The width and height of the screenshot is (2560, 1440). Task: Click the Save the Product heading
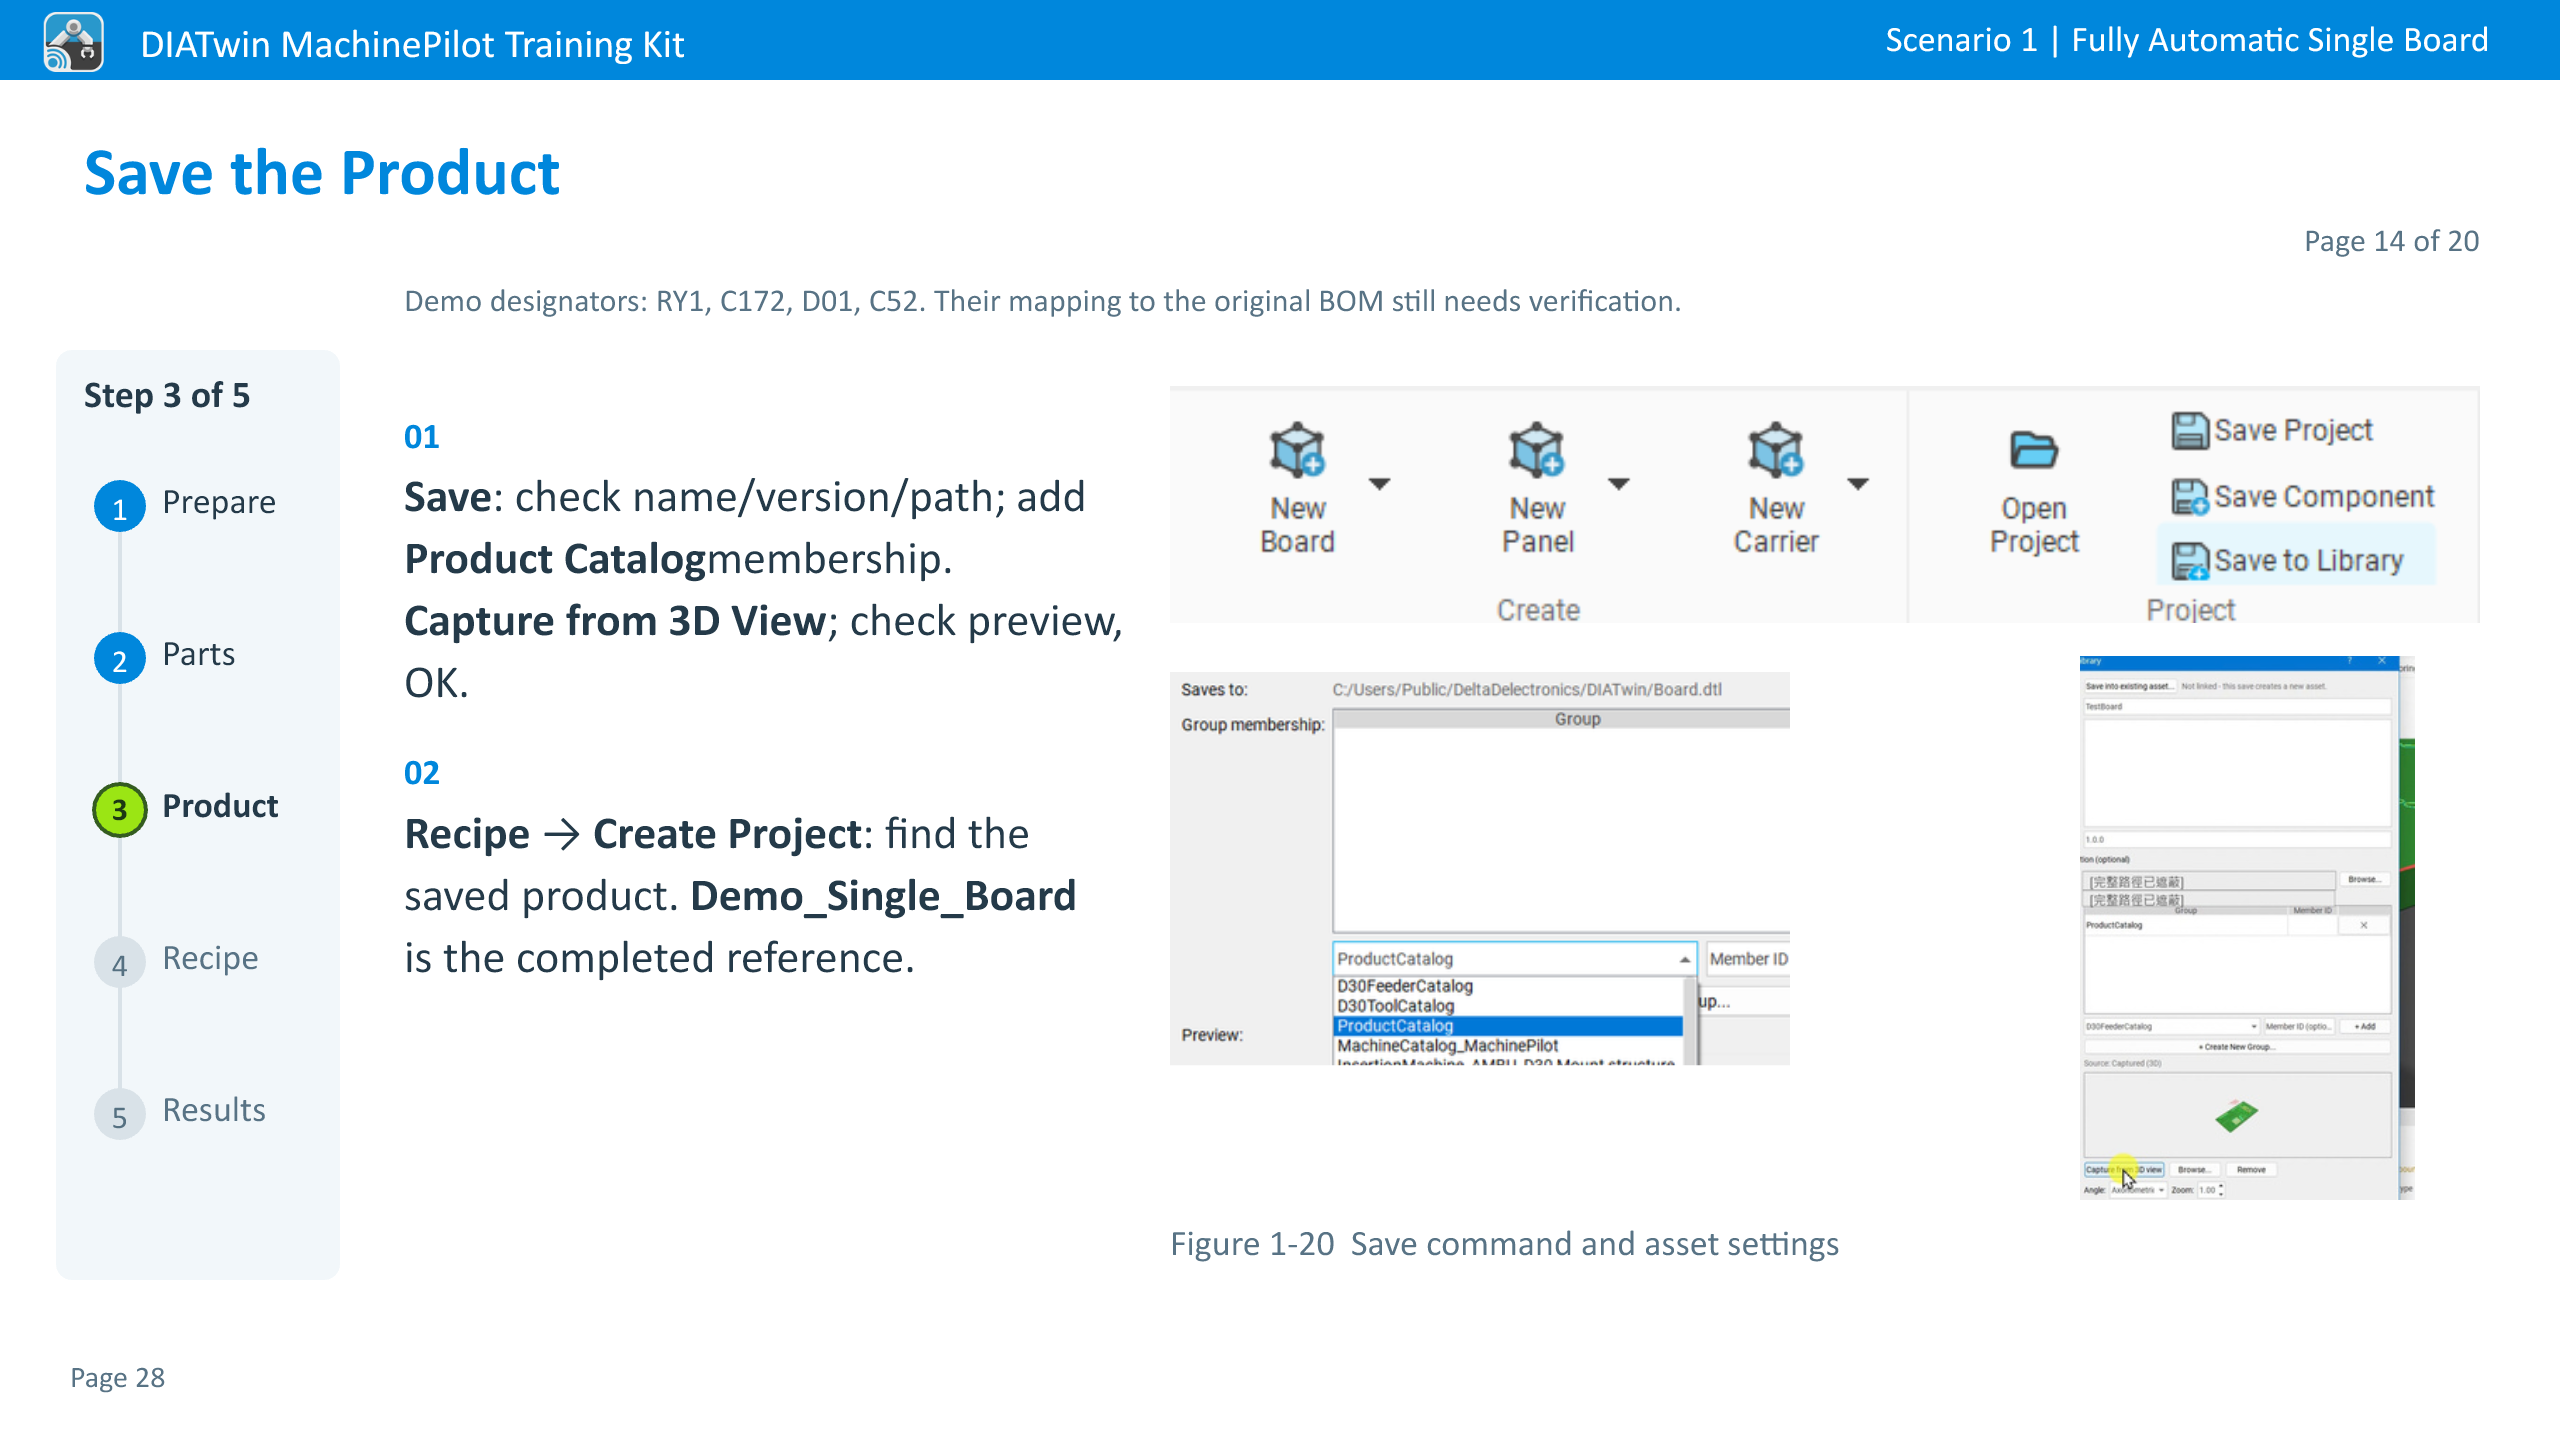[322, 173]
